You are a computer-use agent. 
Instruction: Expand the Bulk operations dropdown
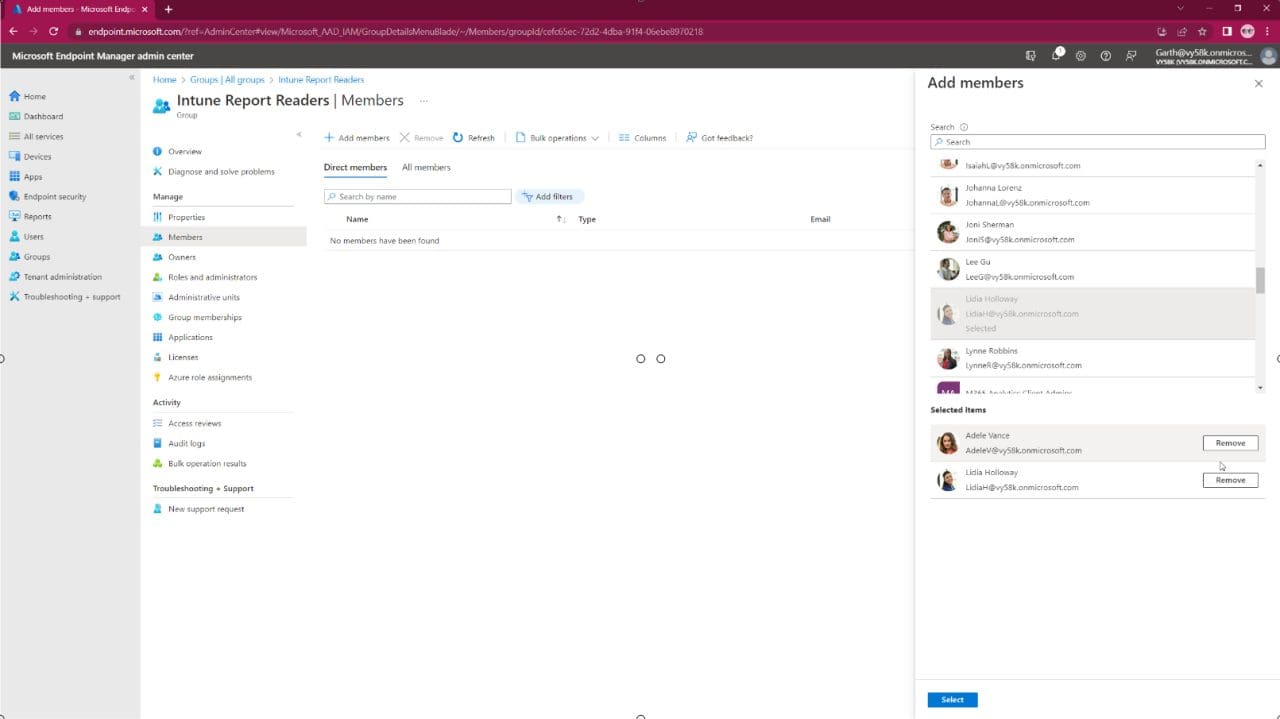click(x=555, y=137)
